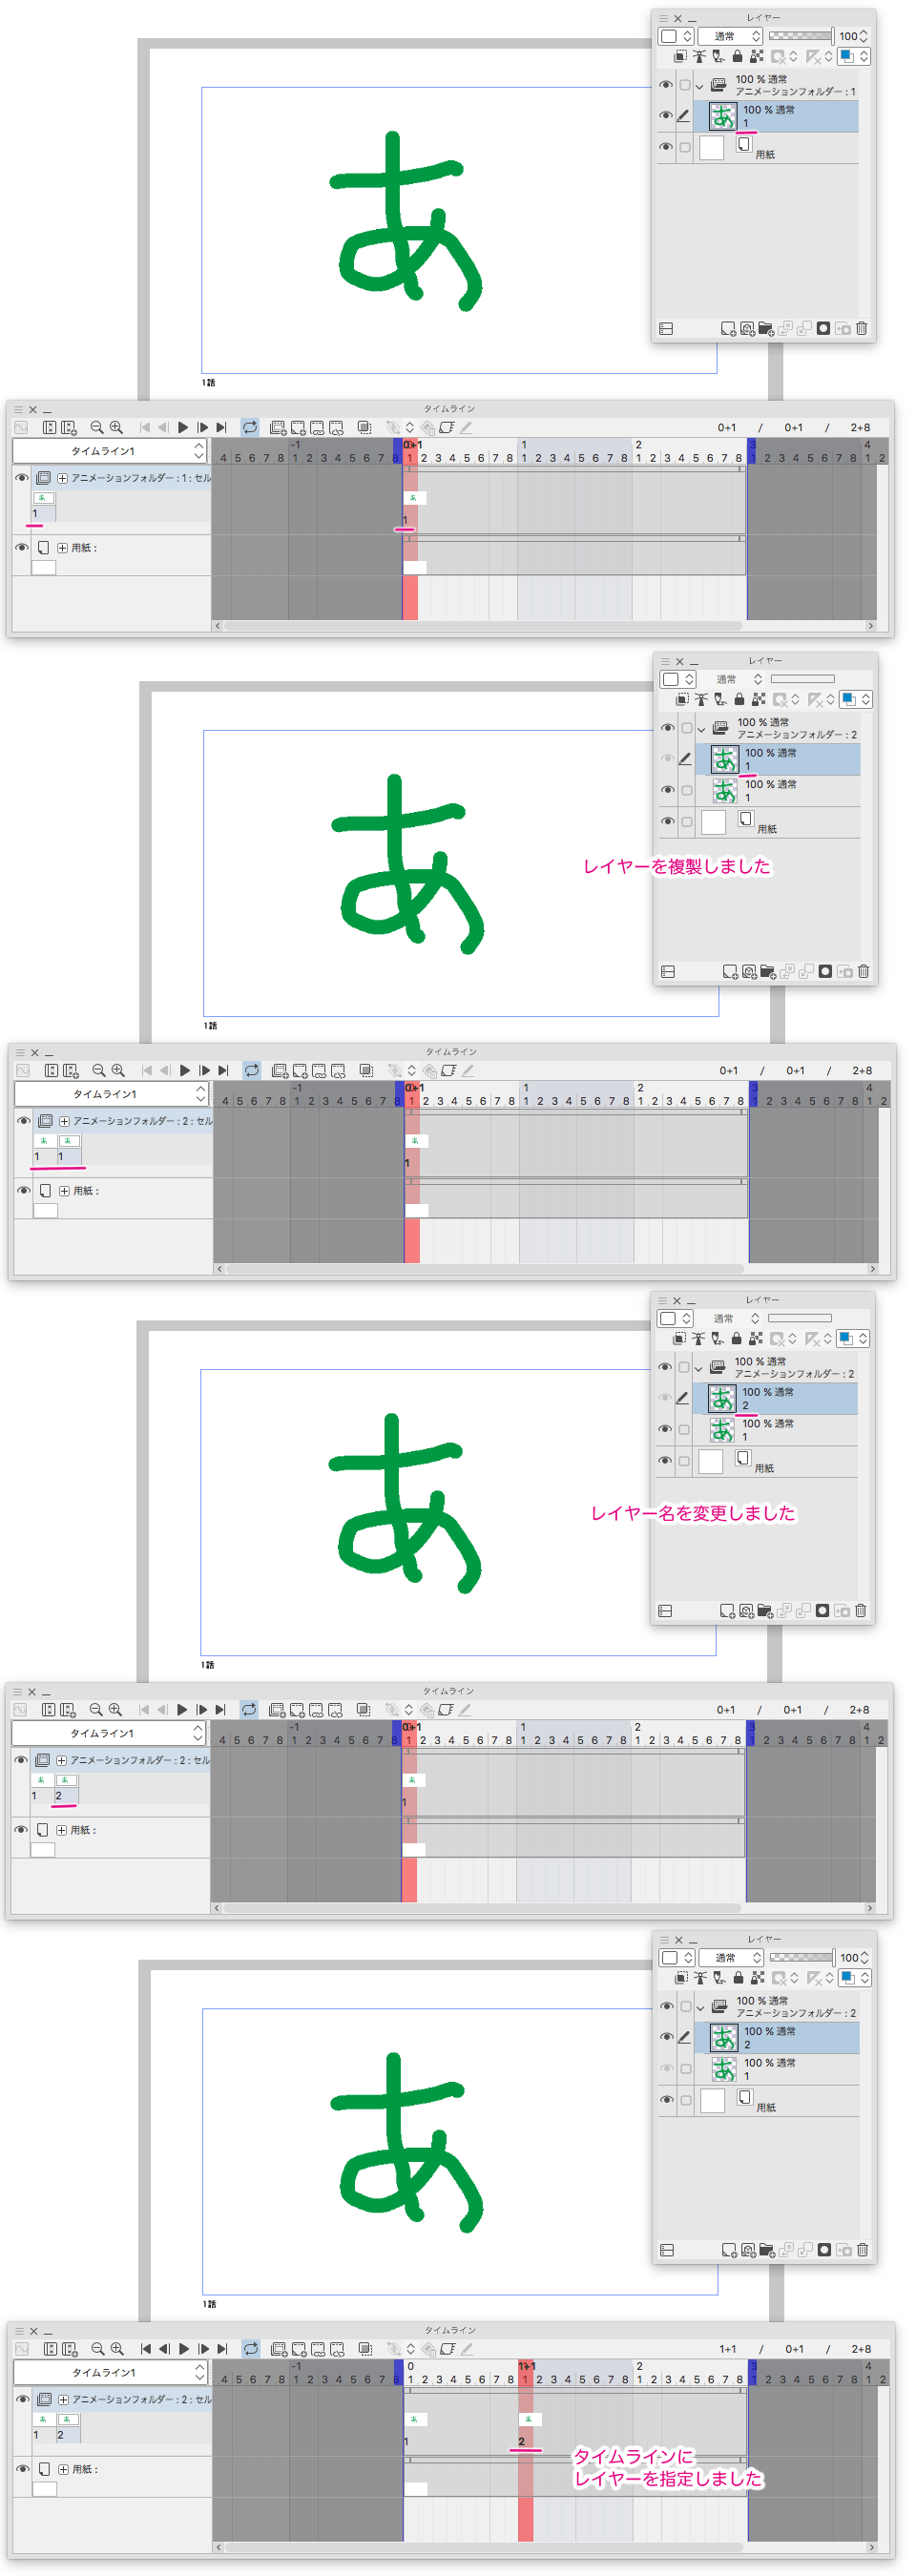916x2576 pixels.
Task: Click the 1+1 current frame counter field
Action: click(727, 2348)
